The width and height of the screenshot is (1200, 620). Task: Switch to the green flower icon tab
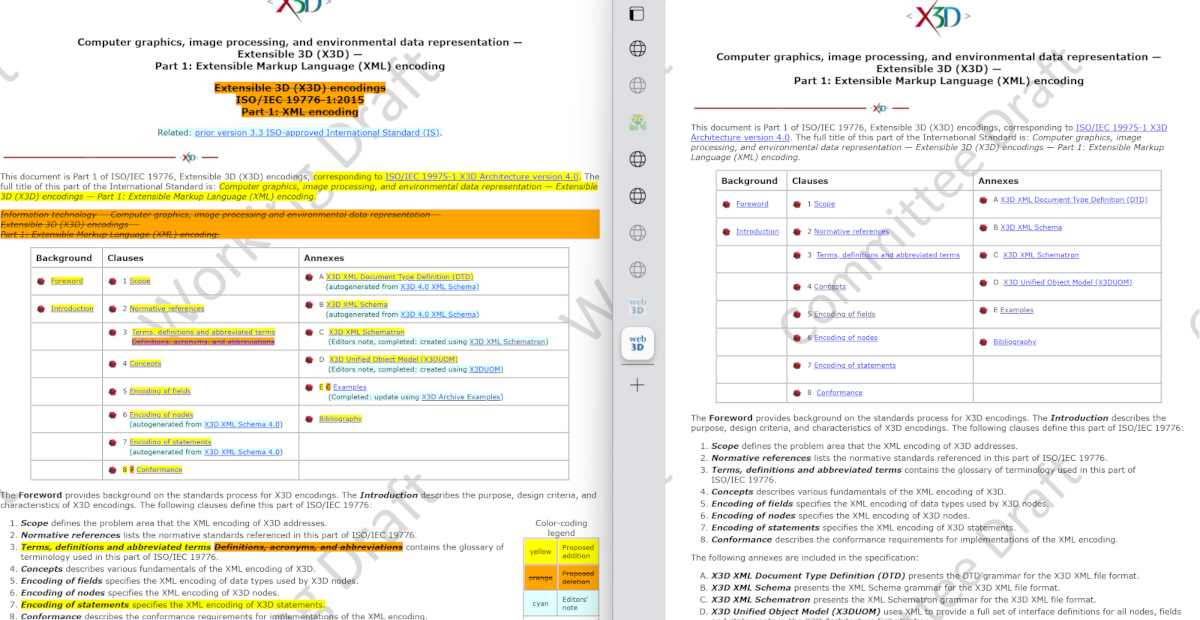(637, 122)
